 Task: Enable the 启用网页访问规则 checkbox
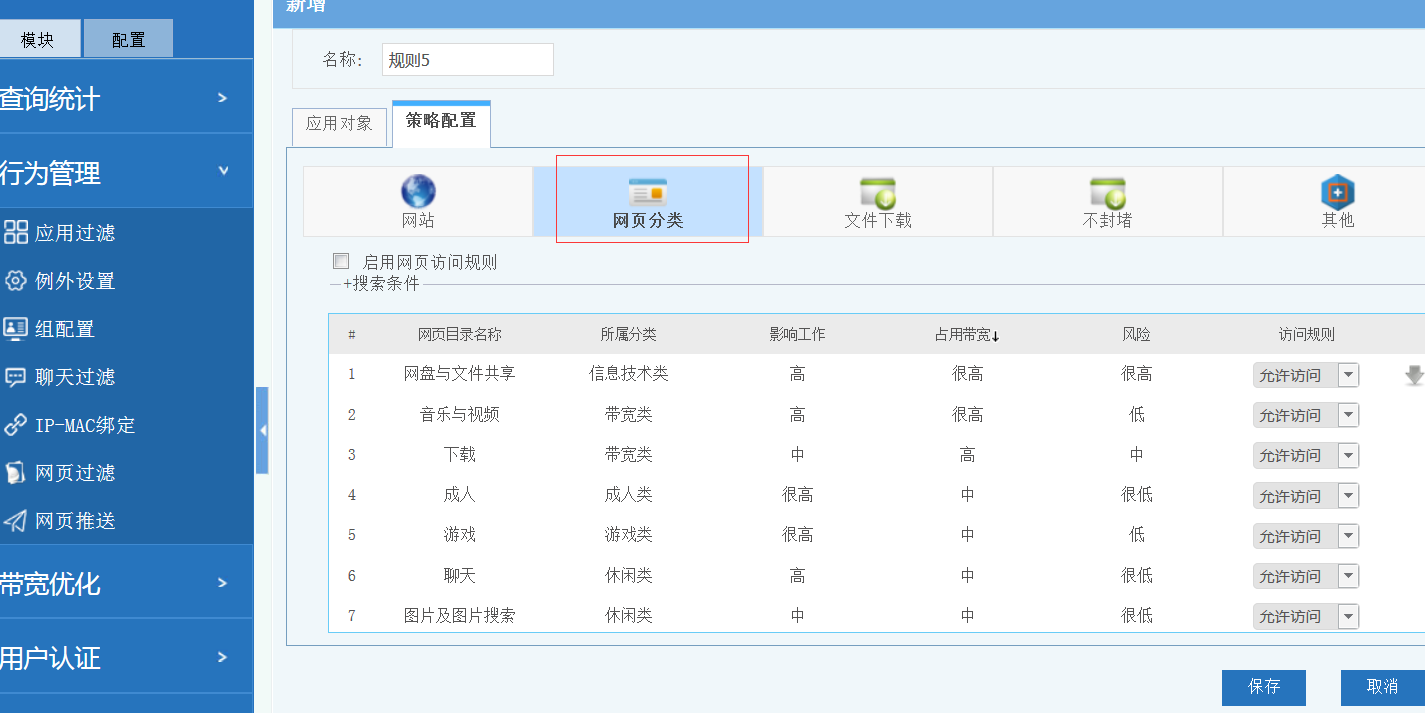coord(341,262)
